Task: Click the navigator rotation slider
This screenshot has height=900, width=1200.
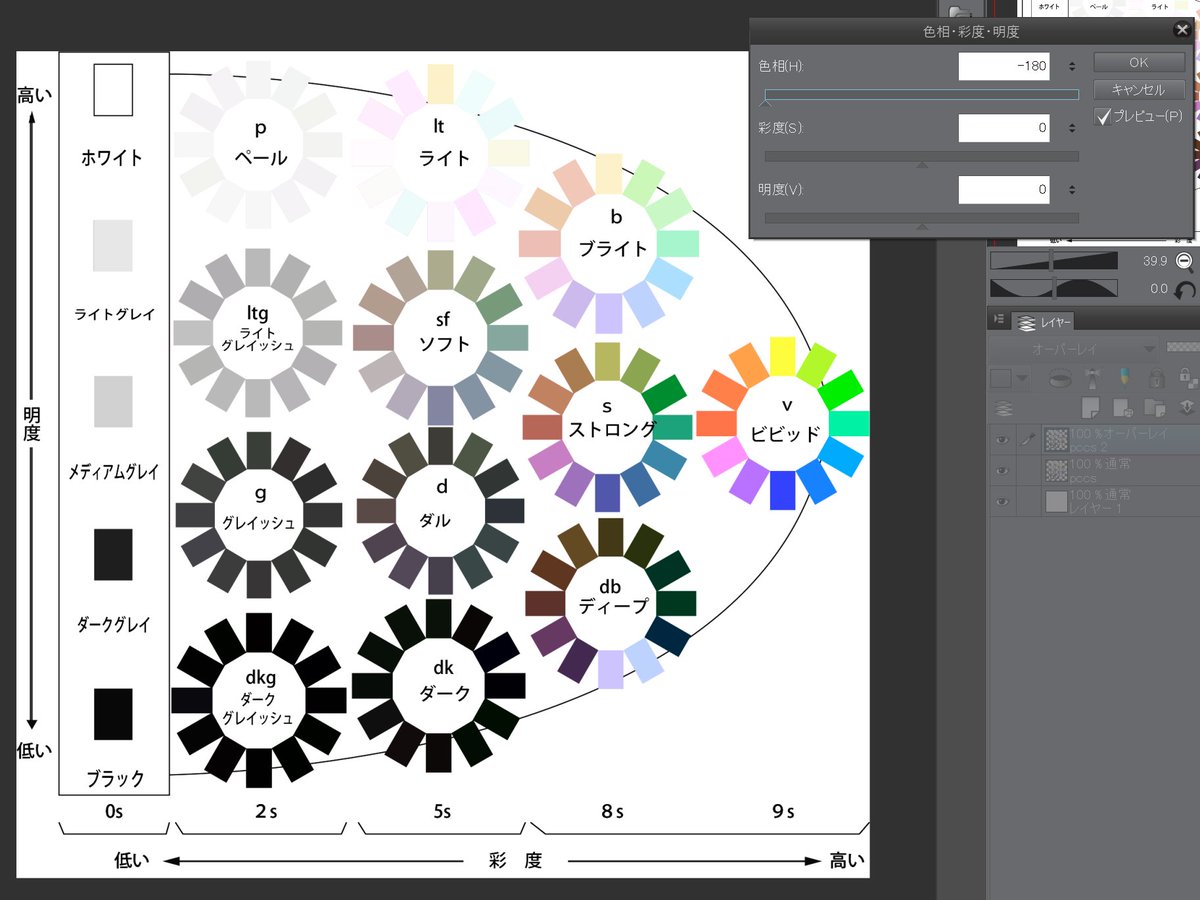Action: [x=1053, y=288]
